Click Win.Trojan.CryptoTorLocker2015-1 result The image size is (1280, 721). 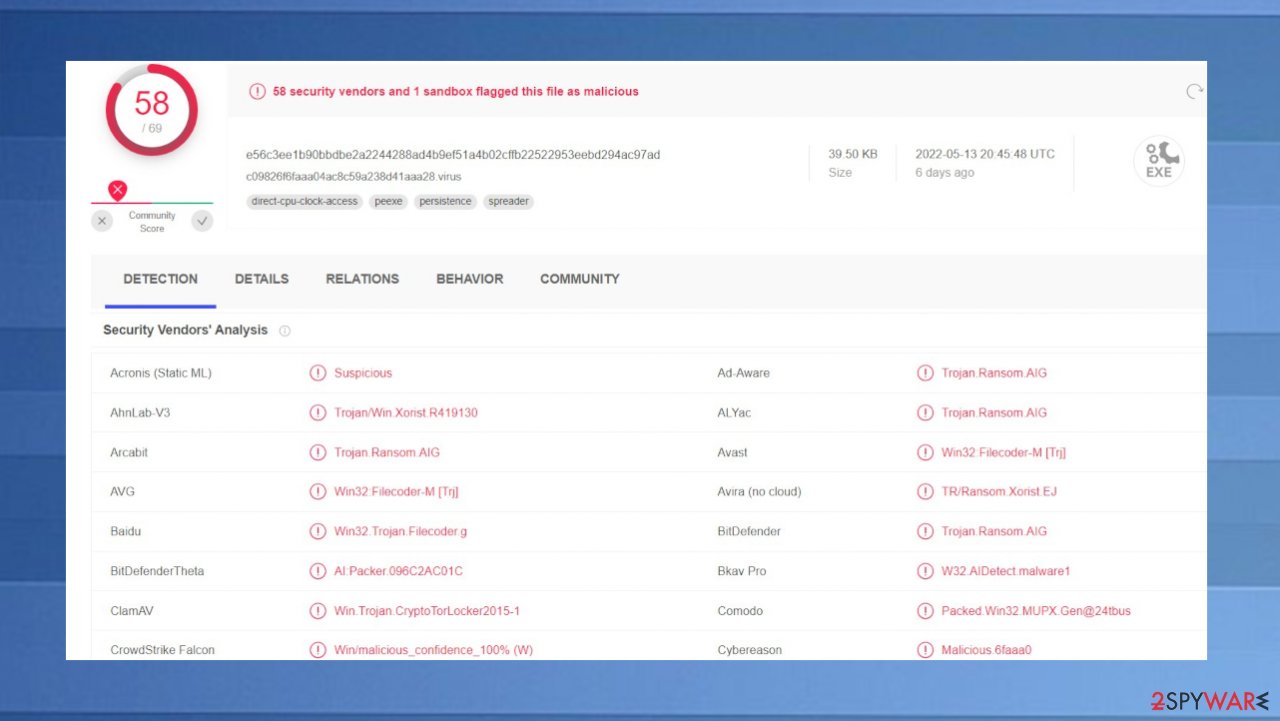(427, 611)
